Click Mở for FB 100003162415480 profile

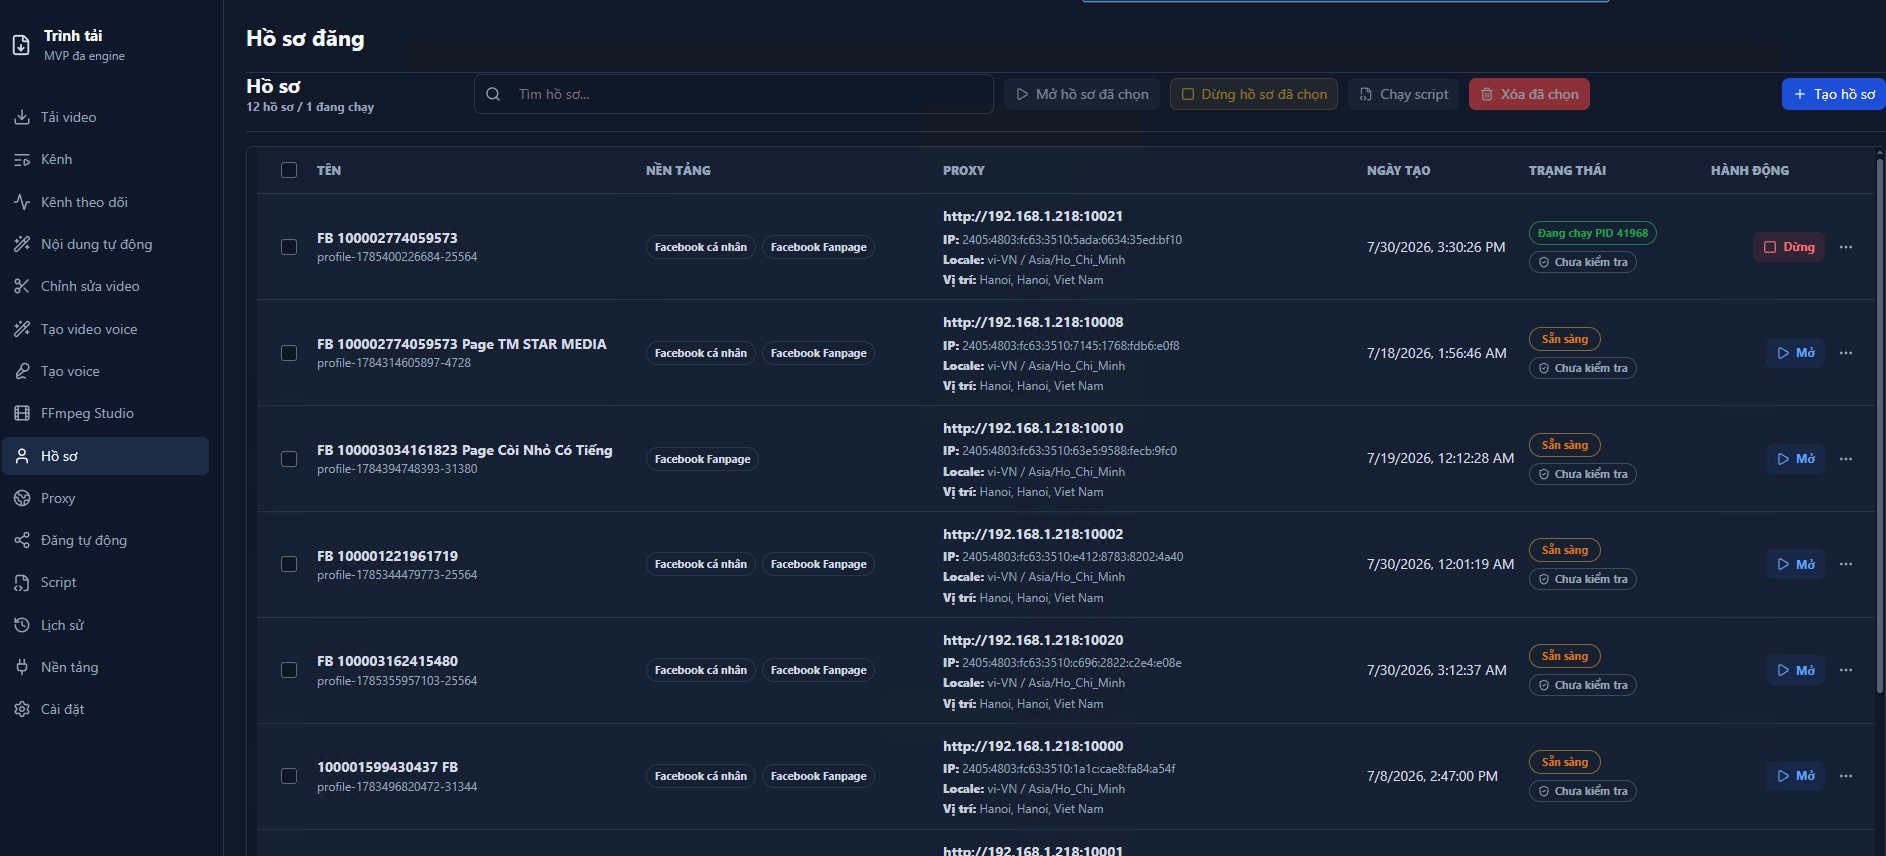1796,670
